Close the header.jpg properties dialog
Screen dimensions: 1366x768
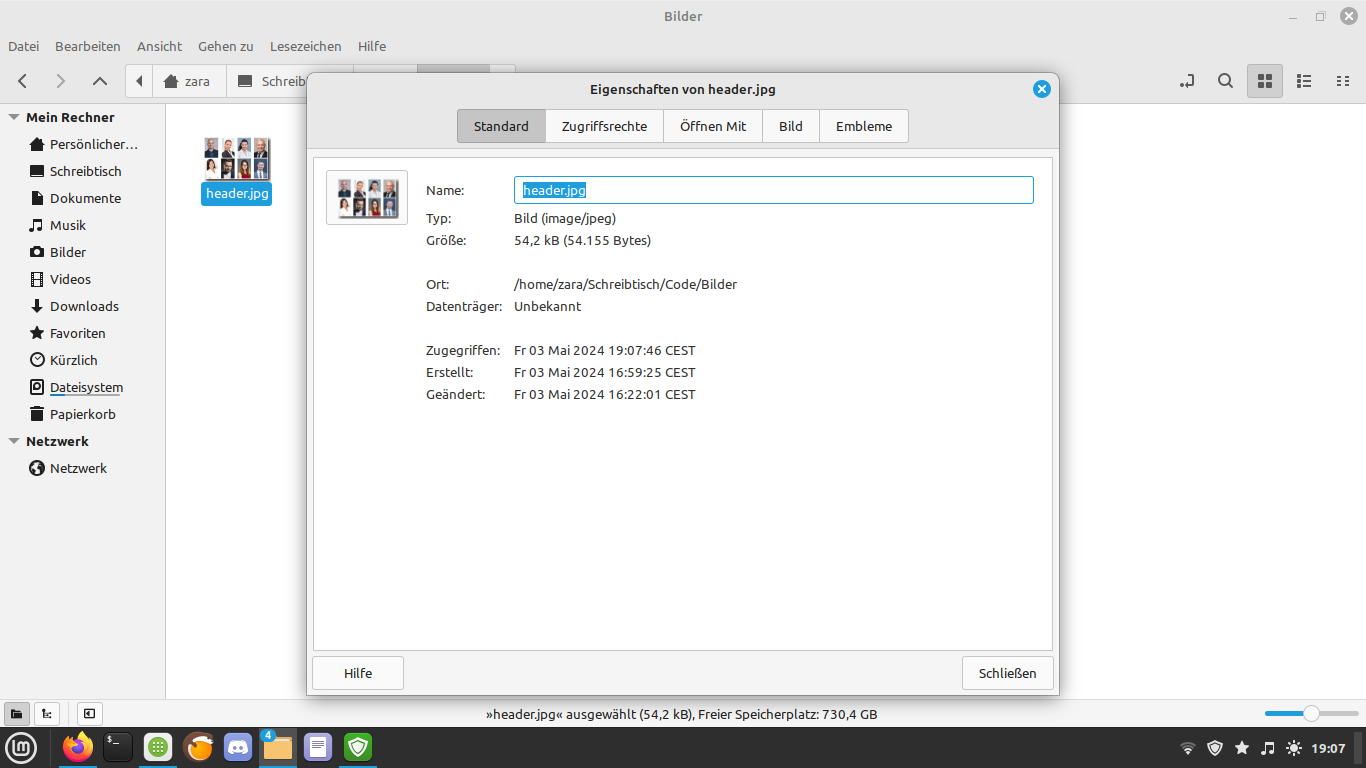point(1041,89)
